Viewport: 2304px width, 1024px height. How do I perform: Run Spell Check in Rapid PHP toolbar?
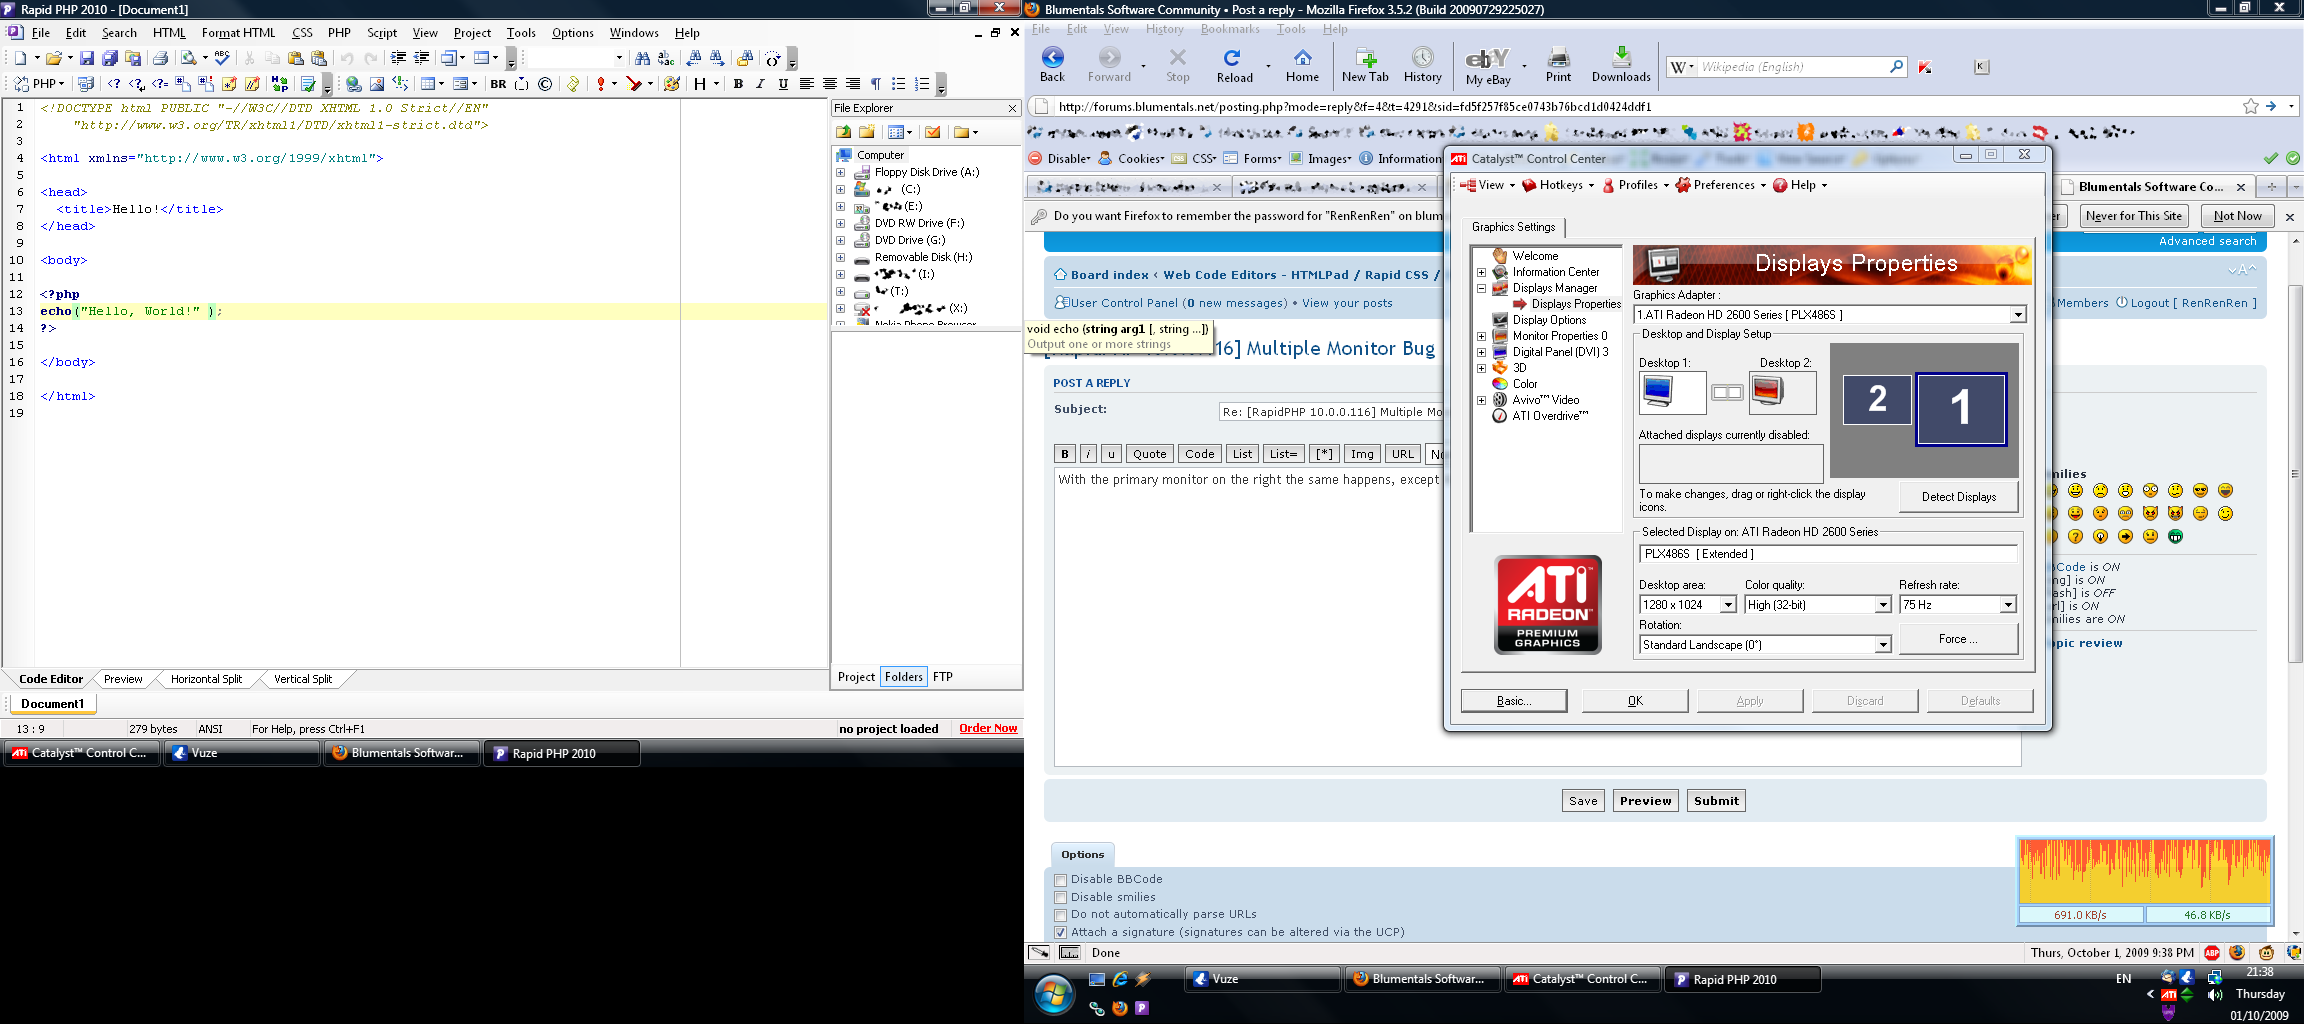(x=222, y=57)
